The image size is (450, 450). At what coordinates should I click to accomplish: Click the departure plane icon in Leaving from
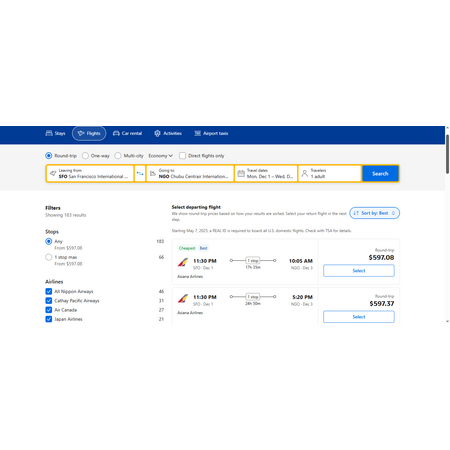(x=53, y=173)
